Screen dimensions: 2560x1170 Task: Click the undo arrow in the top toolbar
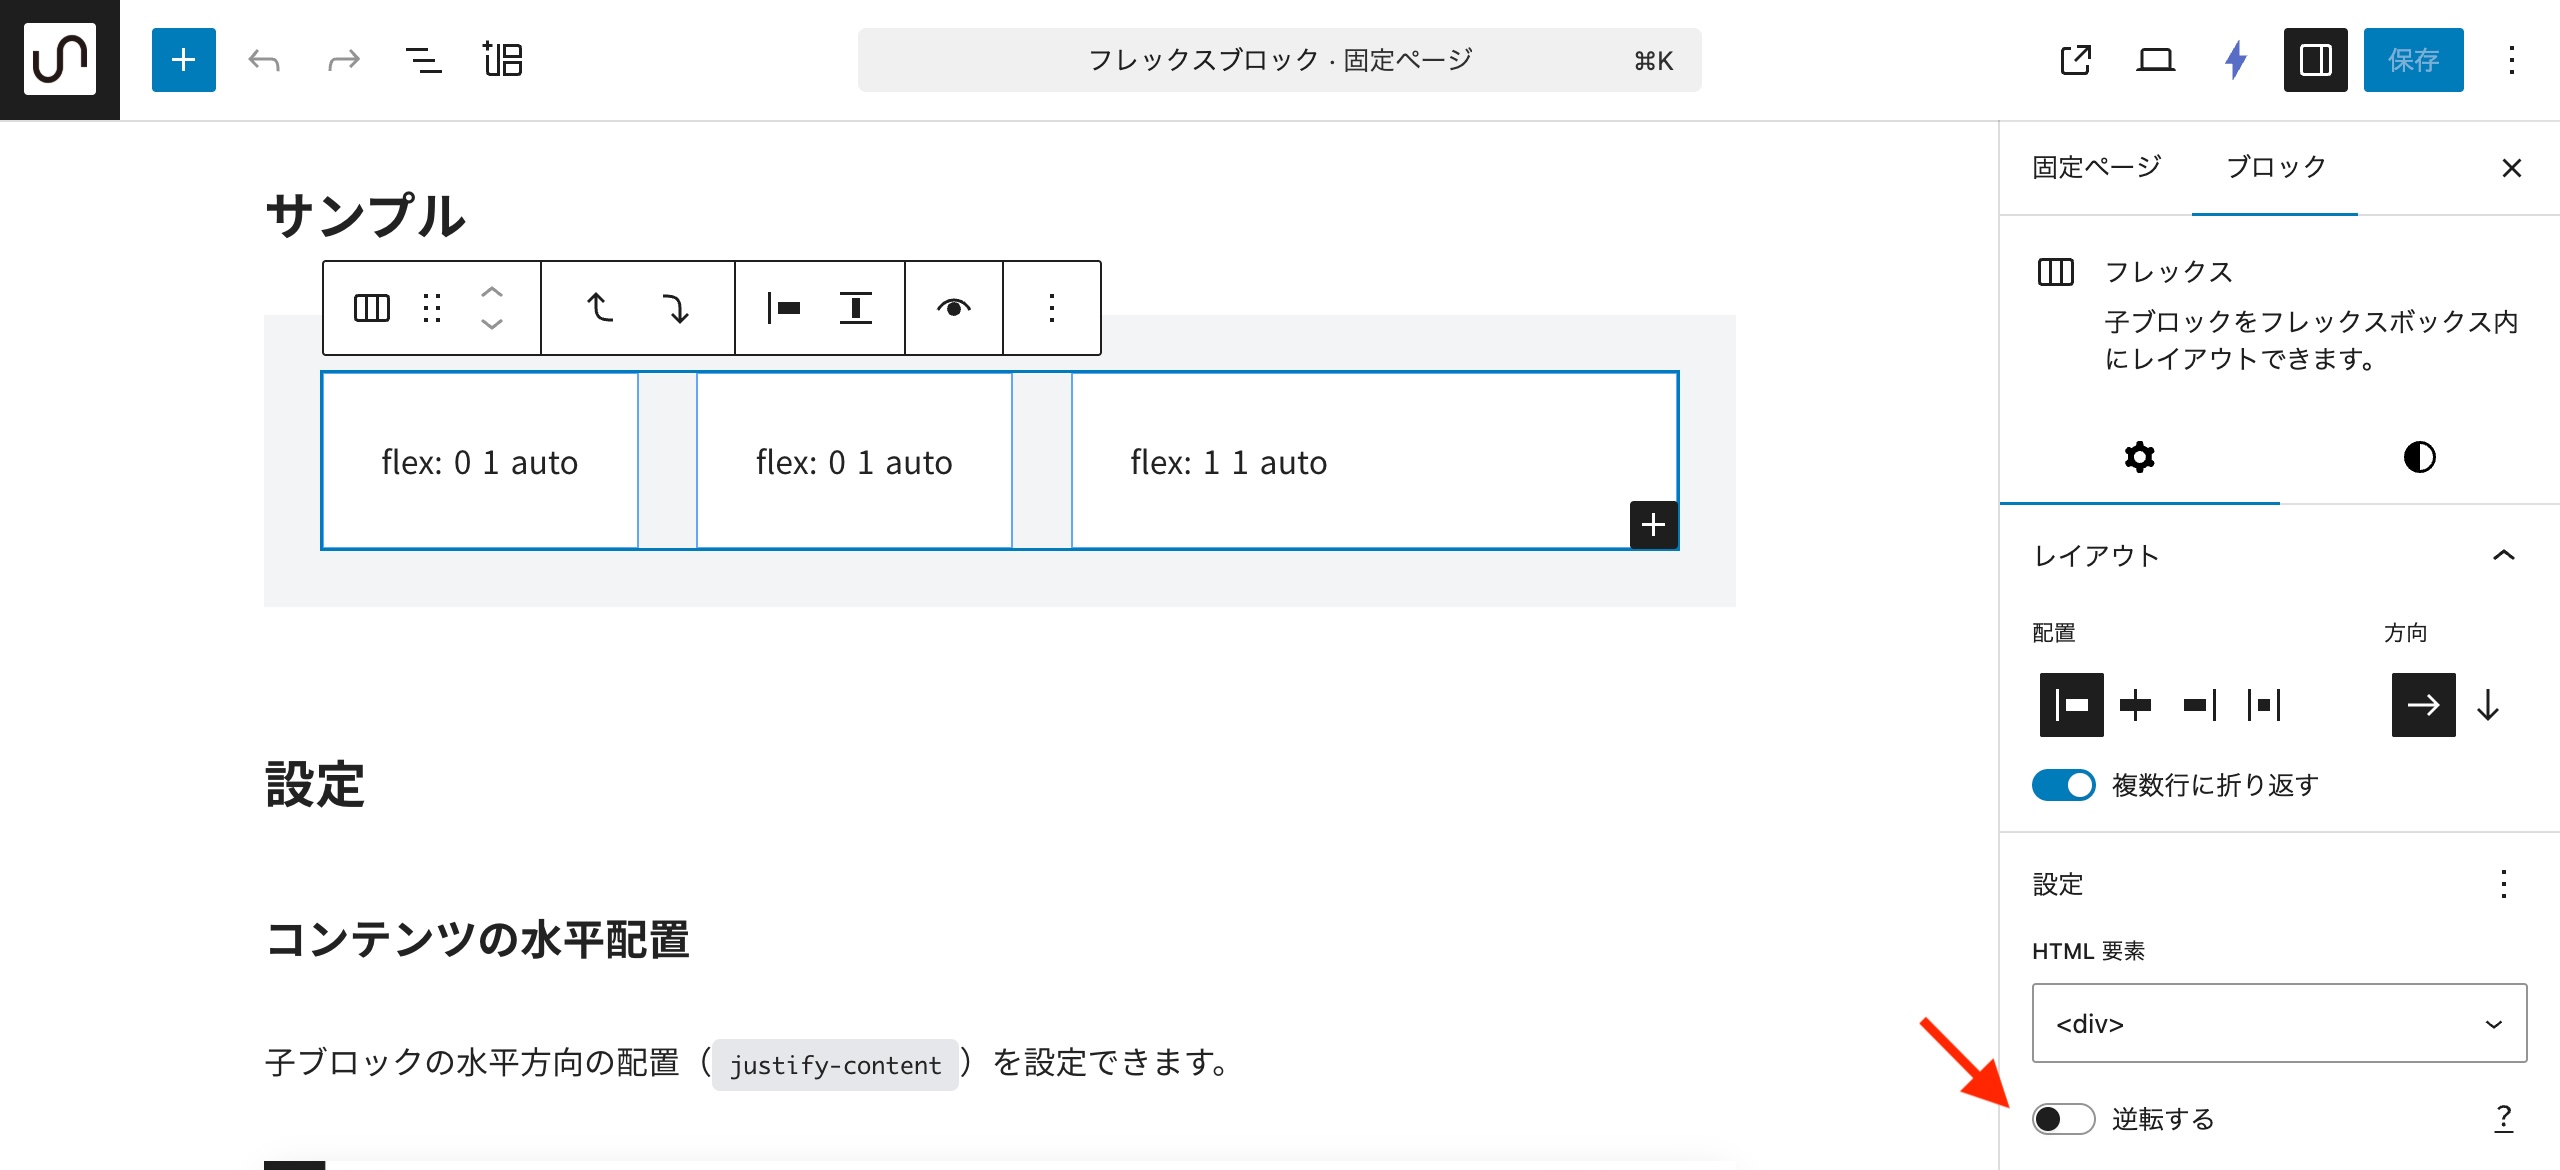click(264, 60)
